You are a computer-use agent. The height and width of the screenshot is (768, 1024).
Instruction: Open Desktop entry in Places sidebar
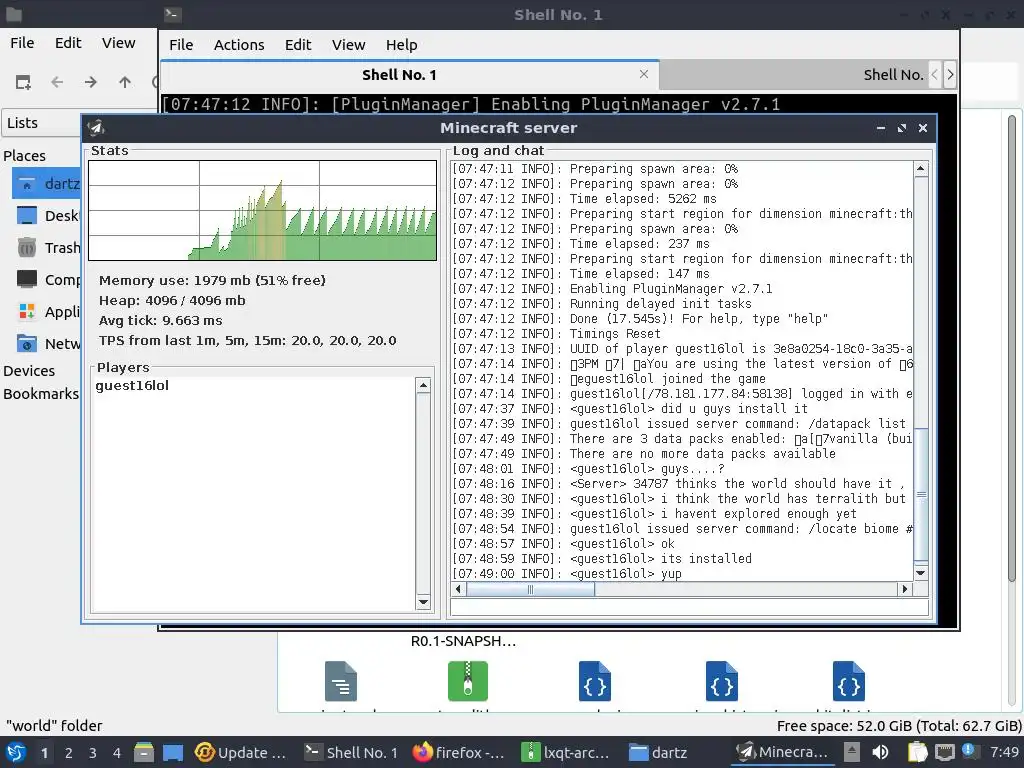(x=47, y=216)
